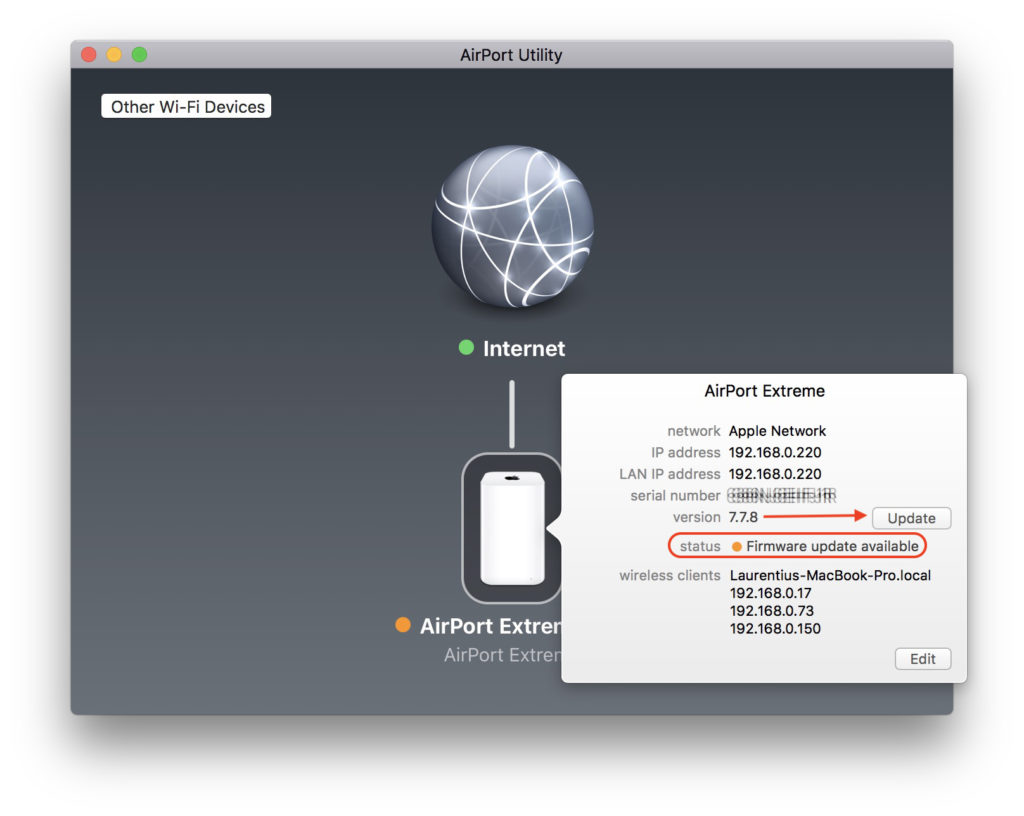Click the version 7.7.8 value
This screenshot has height=816, width=1024.
[x=743, y=517]
